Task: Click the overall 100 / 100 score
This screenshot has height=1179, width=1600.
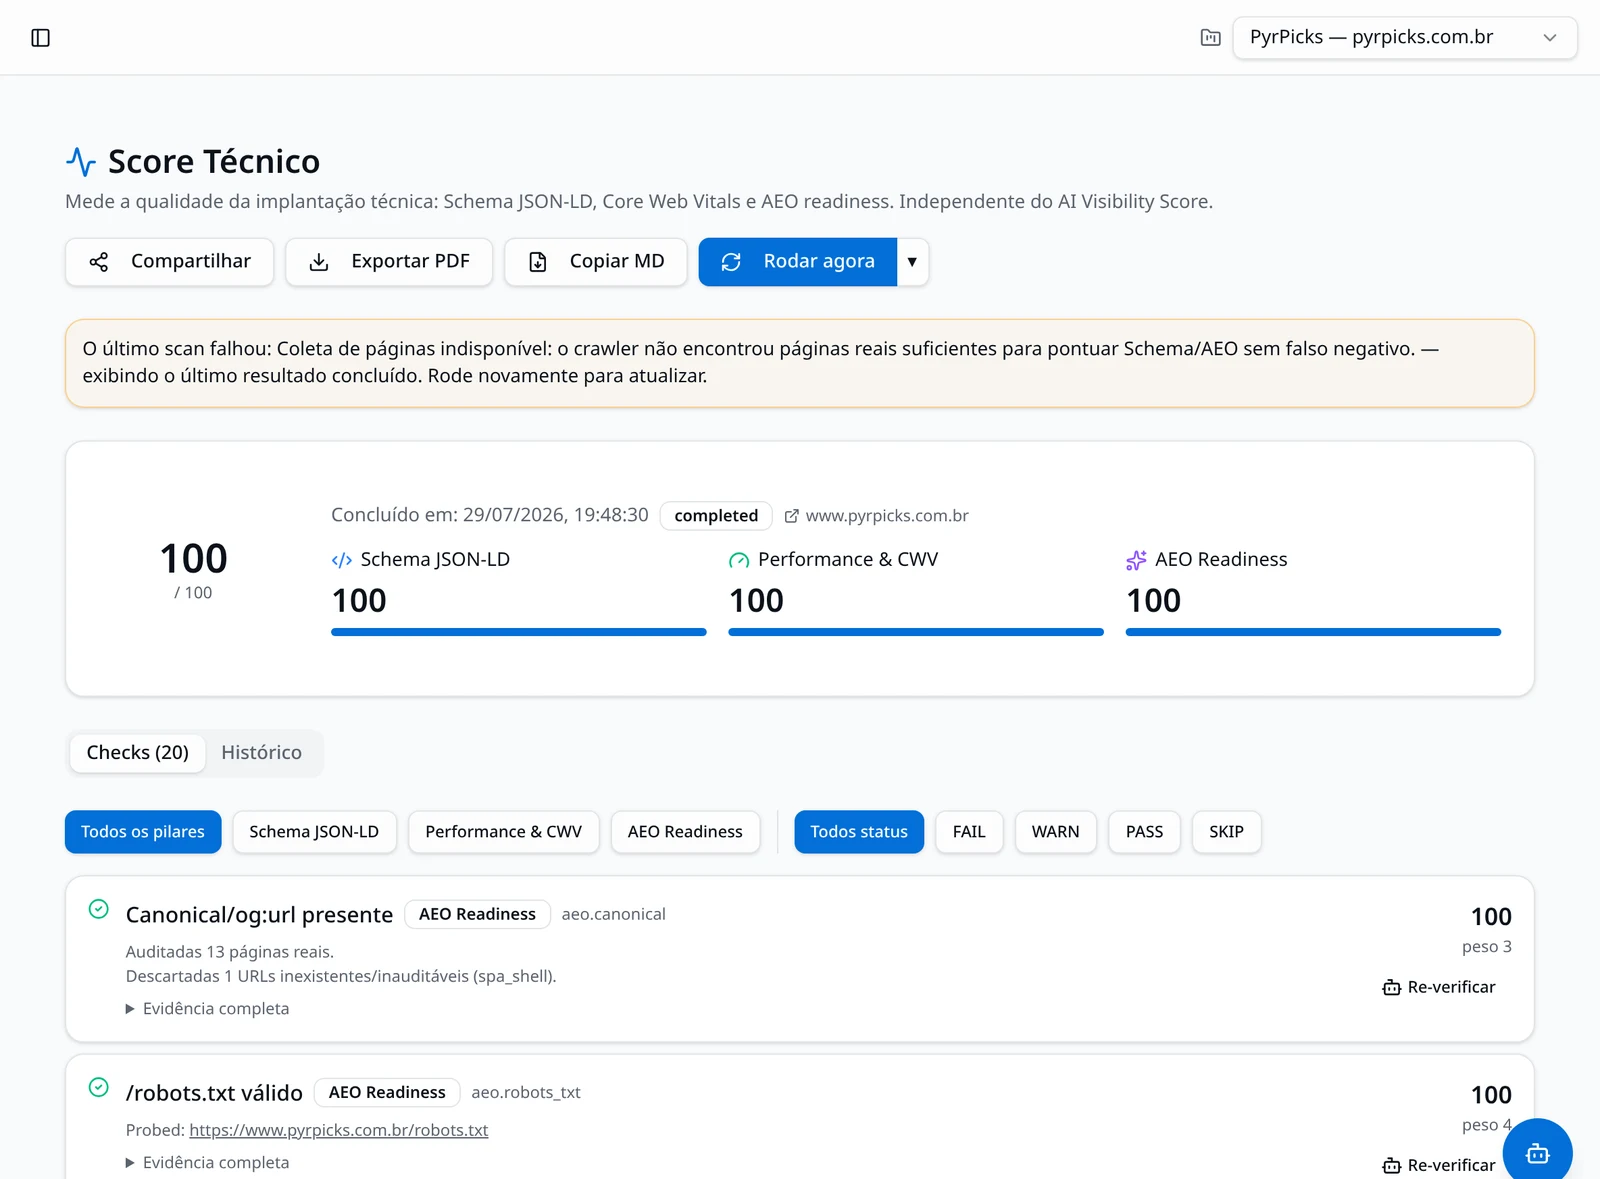Action: [193, 571]
